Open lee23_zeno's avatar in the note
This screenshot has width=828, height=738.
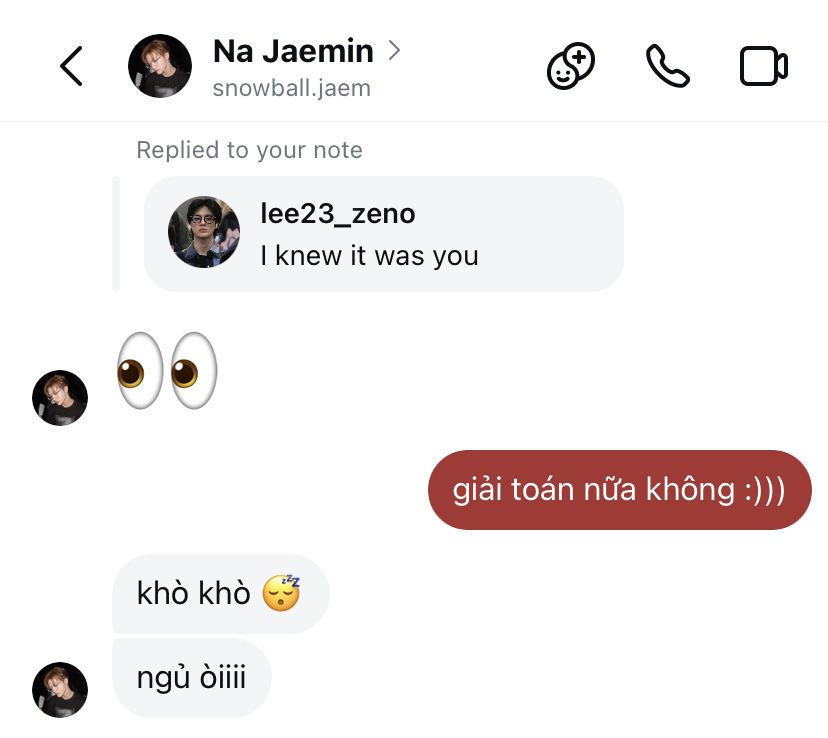204,232
